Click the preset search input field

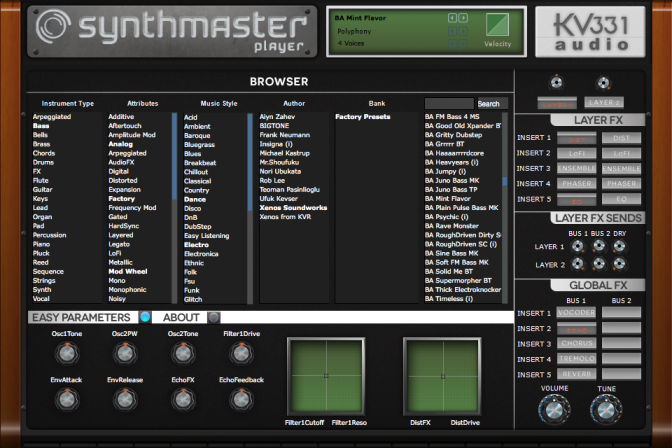coord(449,103)
